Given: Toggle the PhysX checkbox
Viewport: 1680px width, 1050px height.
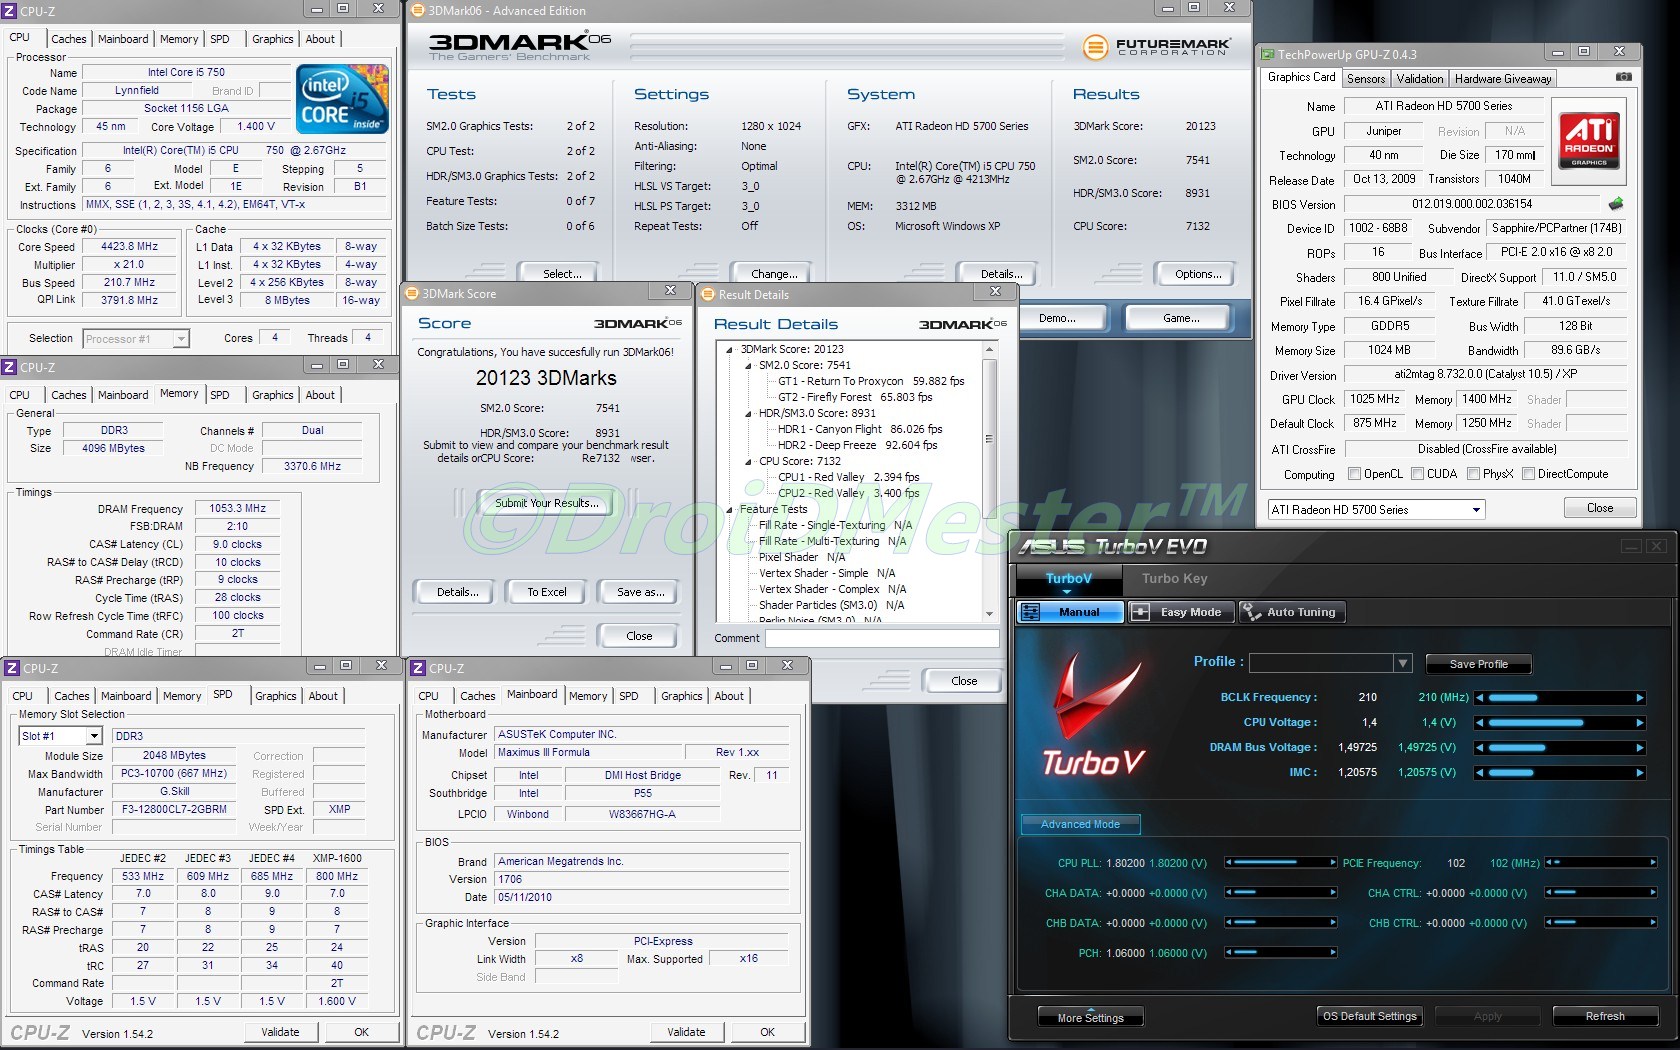Looking at the screenshot, I should (x=1473, y=474).
